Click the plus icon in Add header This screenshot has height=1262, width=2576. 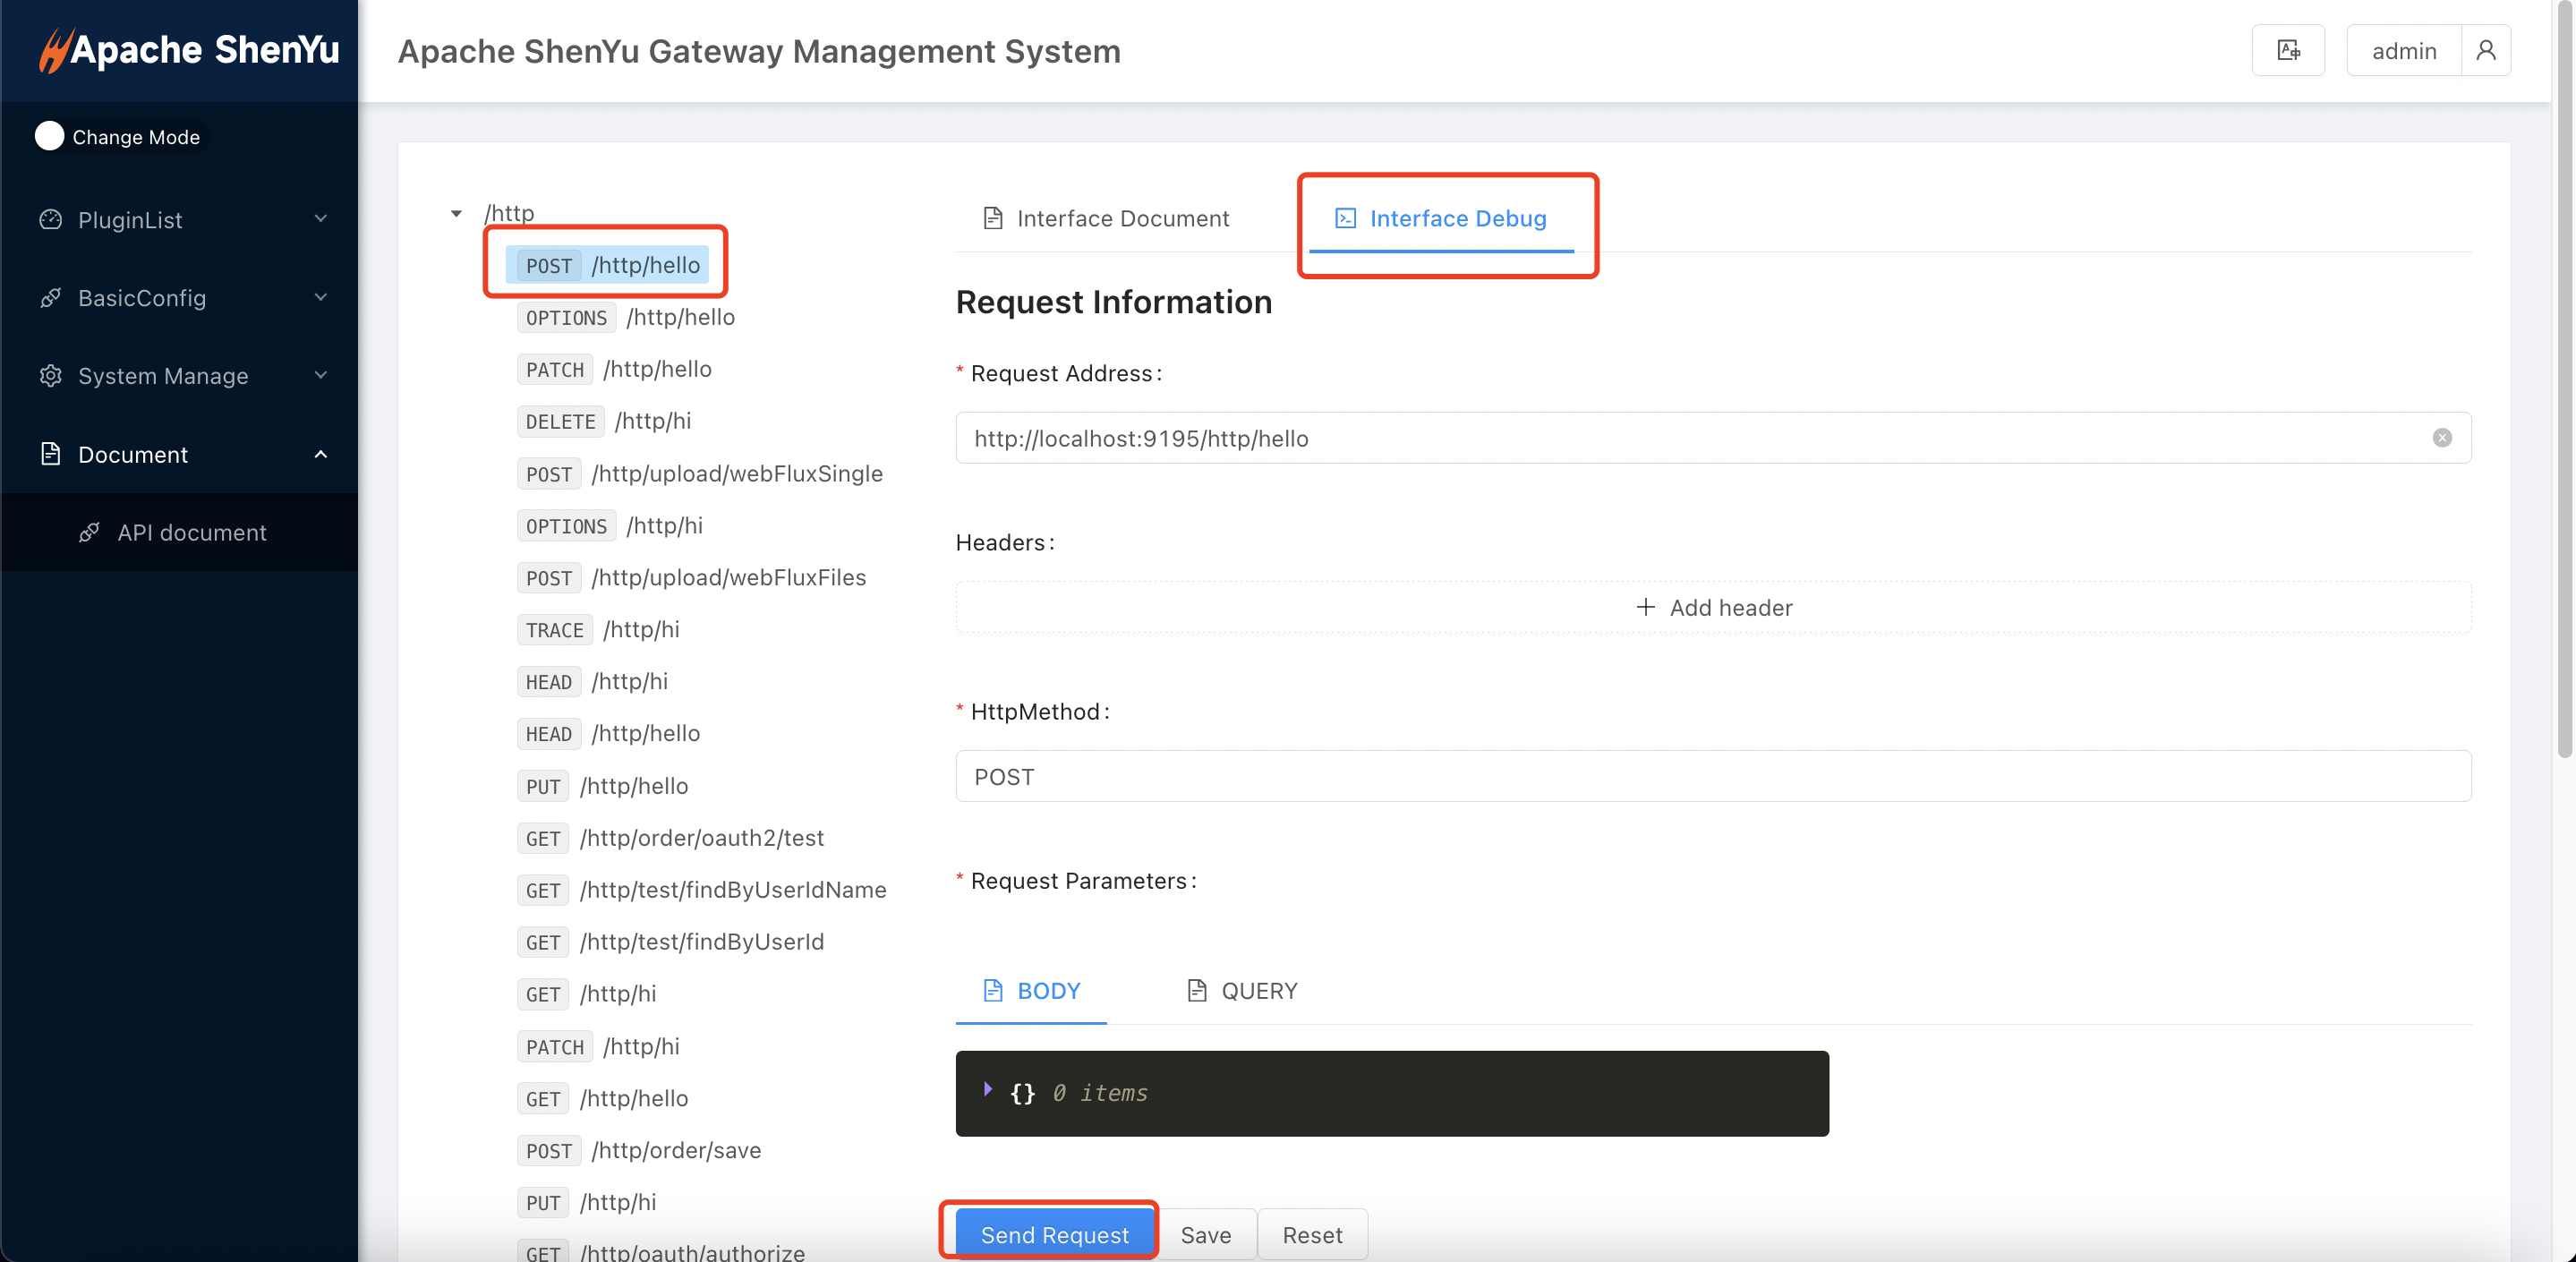(1645, 607)
